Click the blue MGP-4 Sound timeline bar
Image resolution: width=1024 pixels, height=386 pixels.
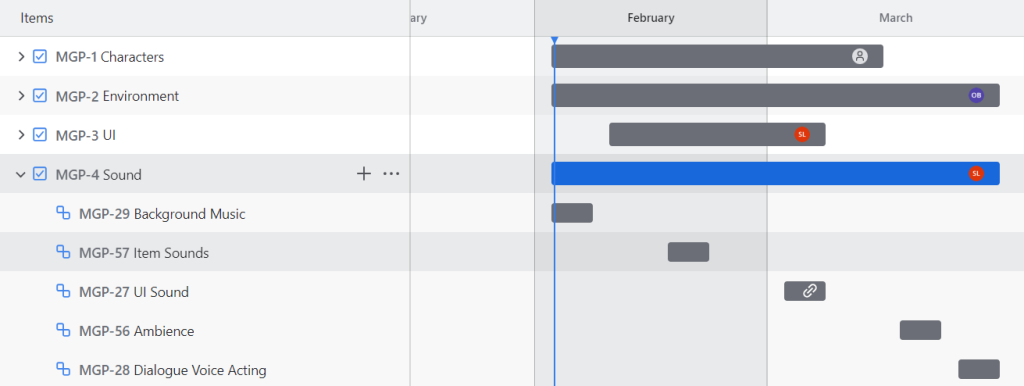click(775, 174)
